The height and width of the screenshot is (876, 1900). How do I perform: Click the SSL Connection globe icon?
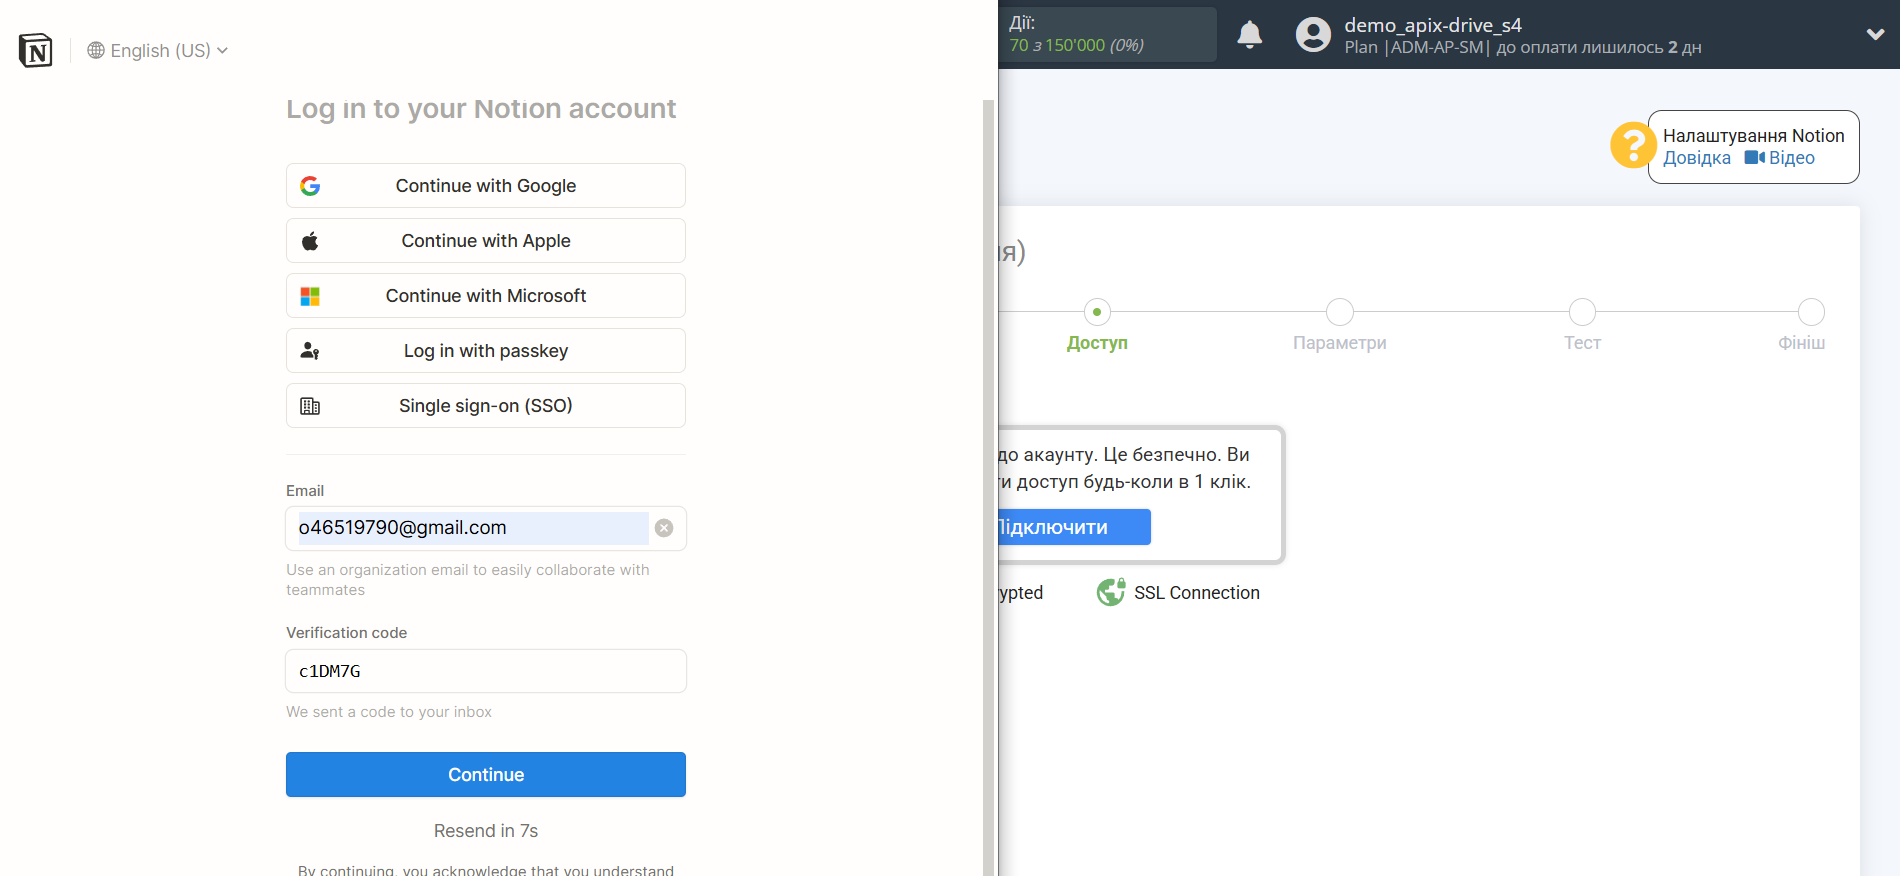(x=1111, y=593)
